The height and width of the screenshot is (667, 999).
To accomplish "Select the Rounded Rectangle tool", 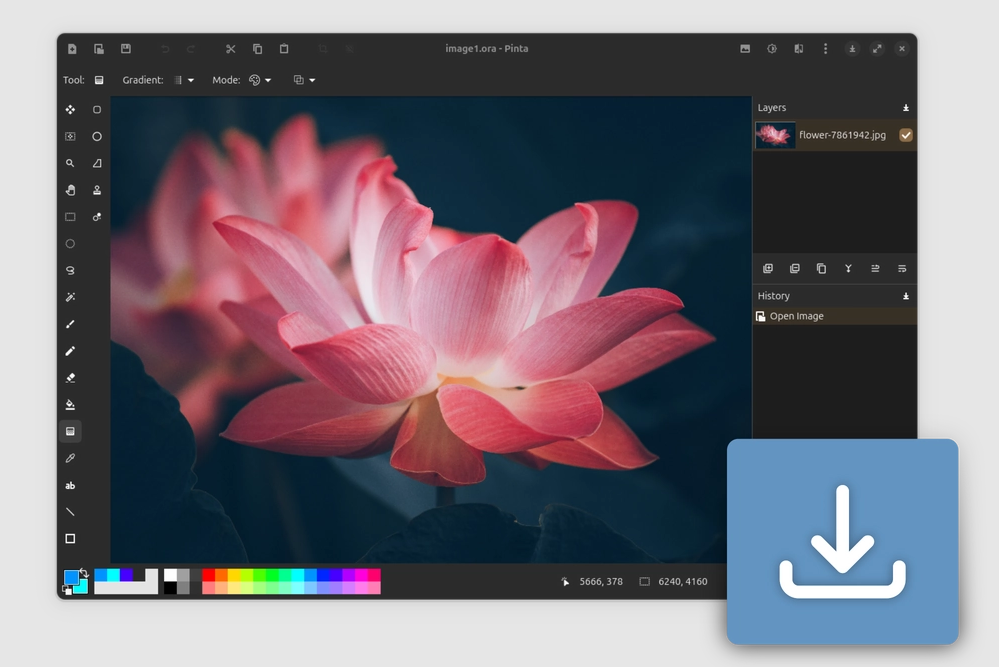I will (97, 110).
